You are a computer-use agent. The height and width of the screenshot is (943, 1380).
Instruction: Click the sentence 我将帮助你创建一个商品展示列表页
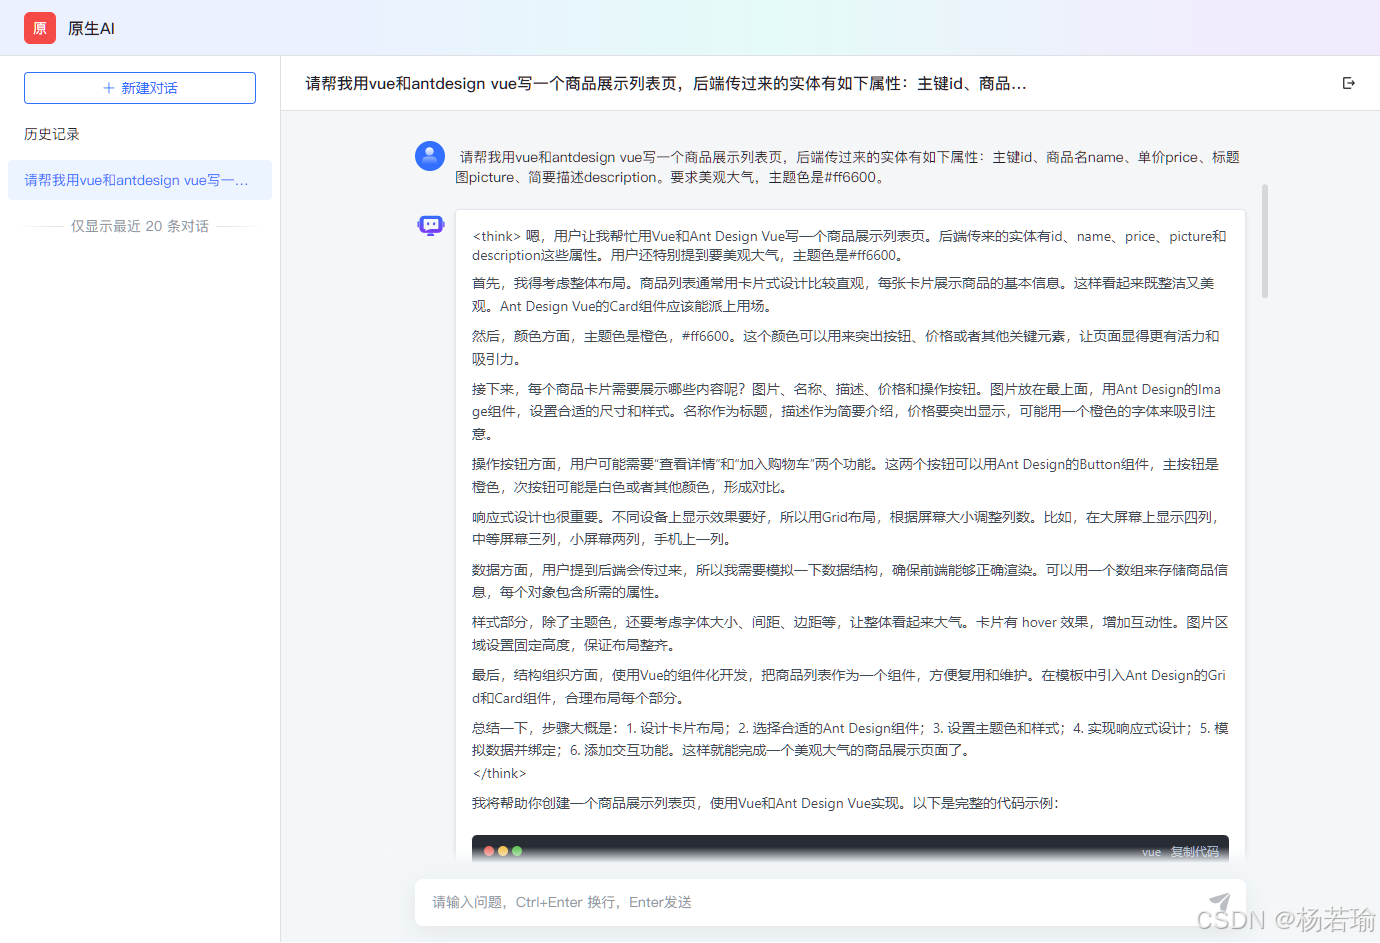765,803
